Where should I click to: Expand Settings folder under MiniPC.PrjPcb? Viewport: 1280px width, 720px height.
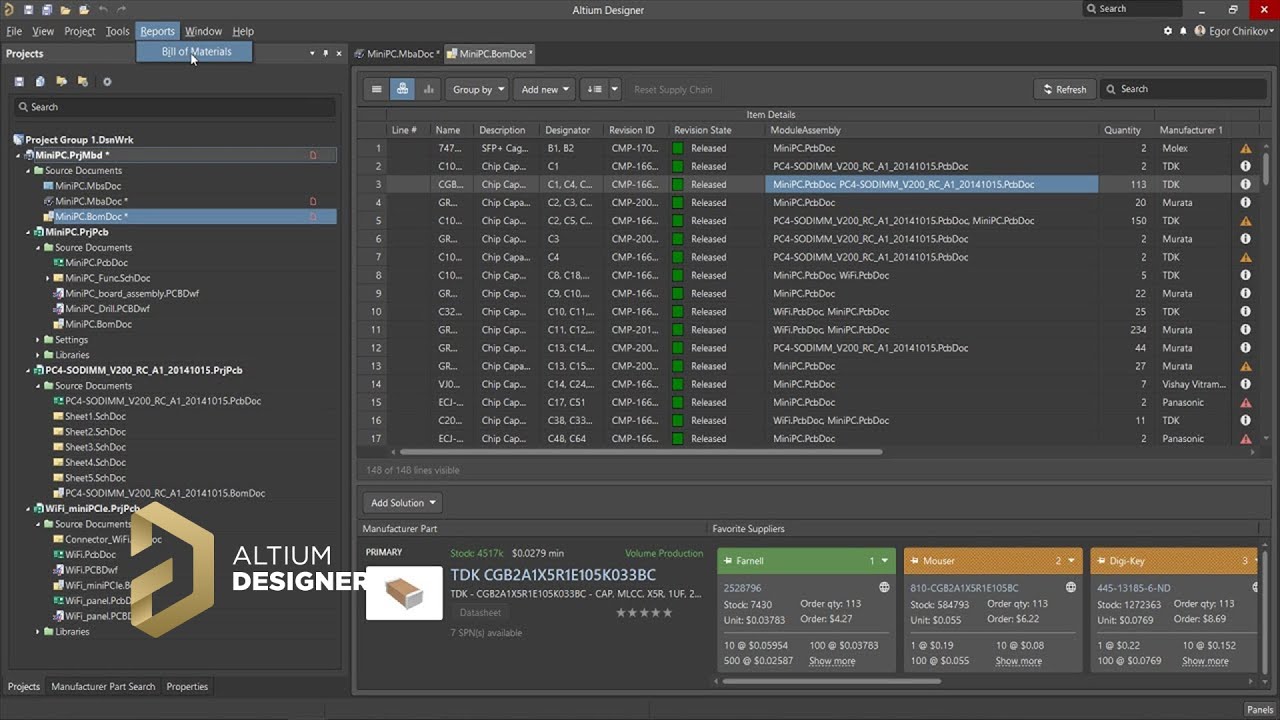[x=38, y=340]
